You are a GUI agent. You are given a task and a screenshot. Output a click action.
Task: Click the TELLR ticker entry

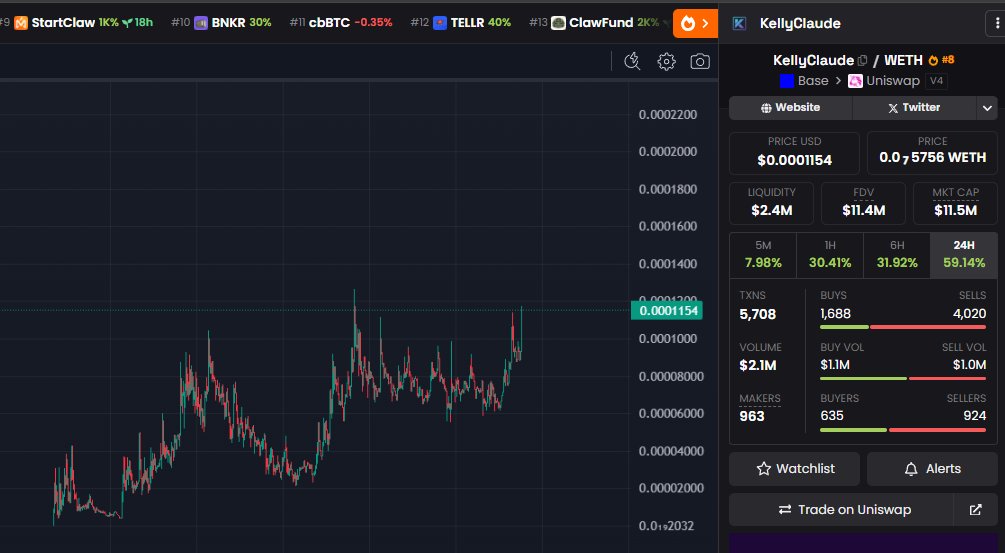pyautogui.click(x=460, y=23)
